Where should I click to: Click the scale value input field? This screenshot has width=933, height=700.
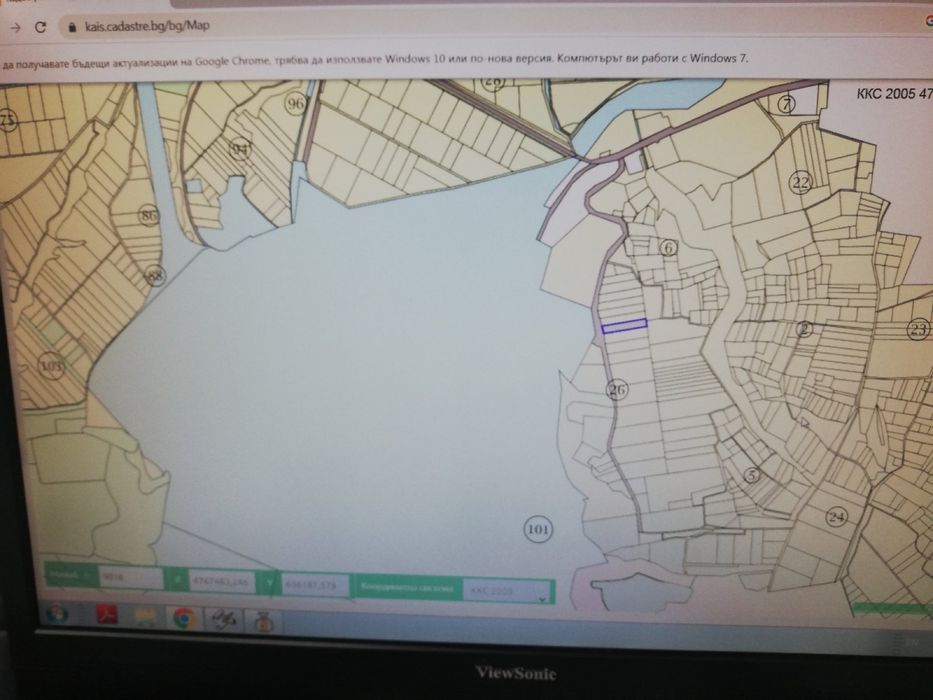tap(131, 577)
